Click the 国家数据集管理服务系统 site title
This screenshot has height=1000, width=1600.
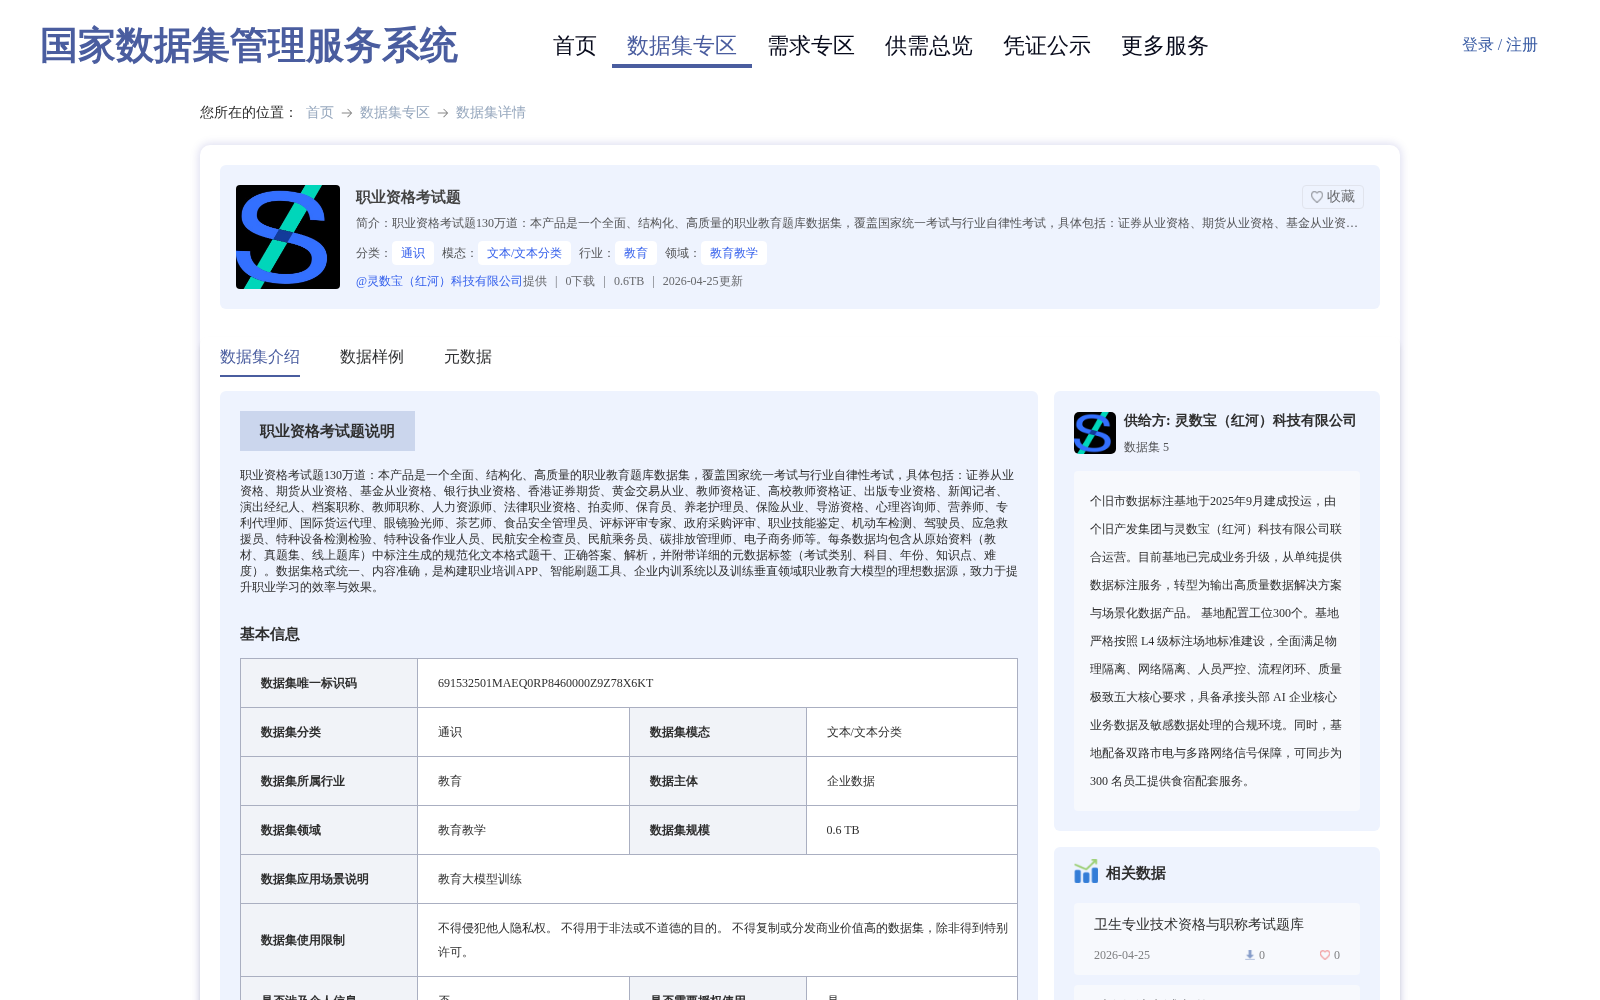click(x=249, y=46)
